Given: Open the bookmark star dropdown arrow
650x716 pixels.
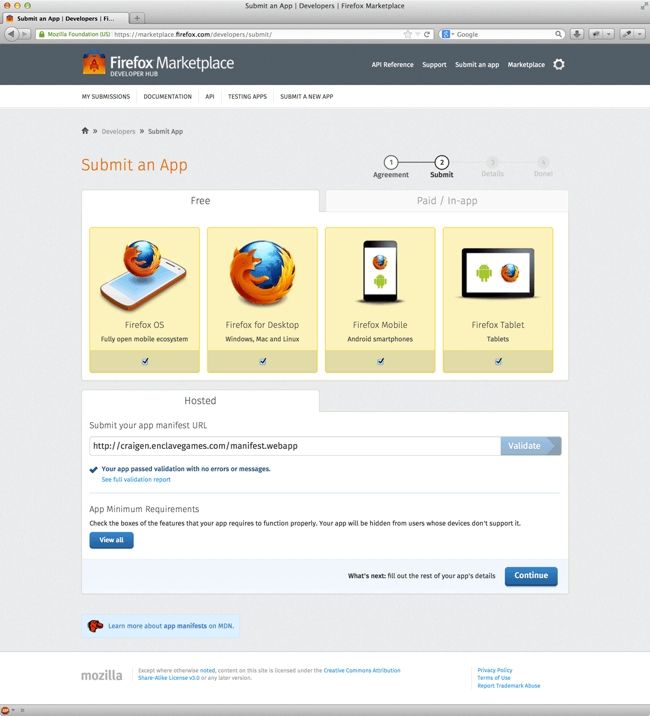Looking at the screenshot, I should (417, 34).
